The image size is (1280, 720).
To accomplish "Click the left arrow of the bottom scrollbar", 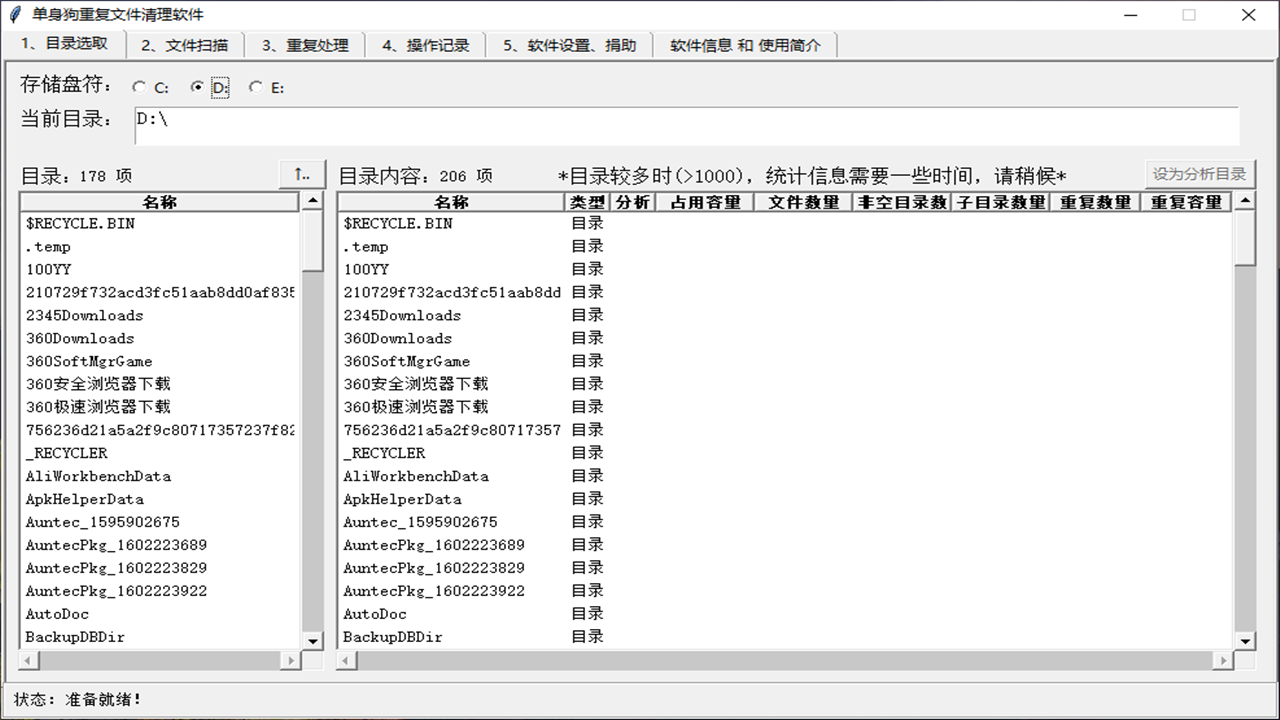I will [x=27, y=661].
